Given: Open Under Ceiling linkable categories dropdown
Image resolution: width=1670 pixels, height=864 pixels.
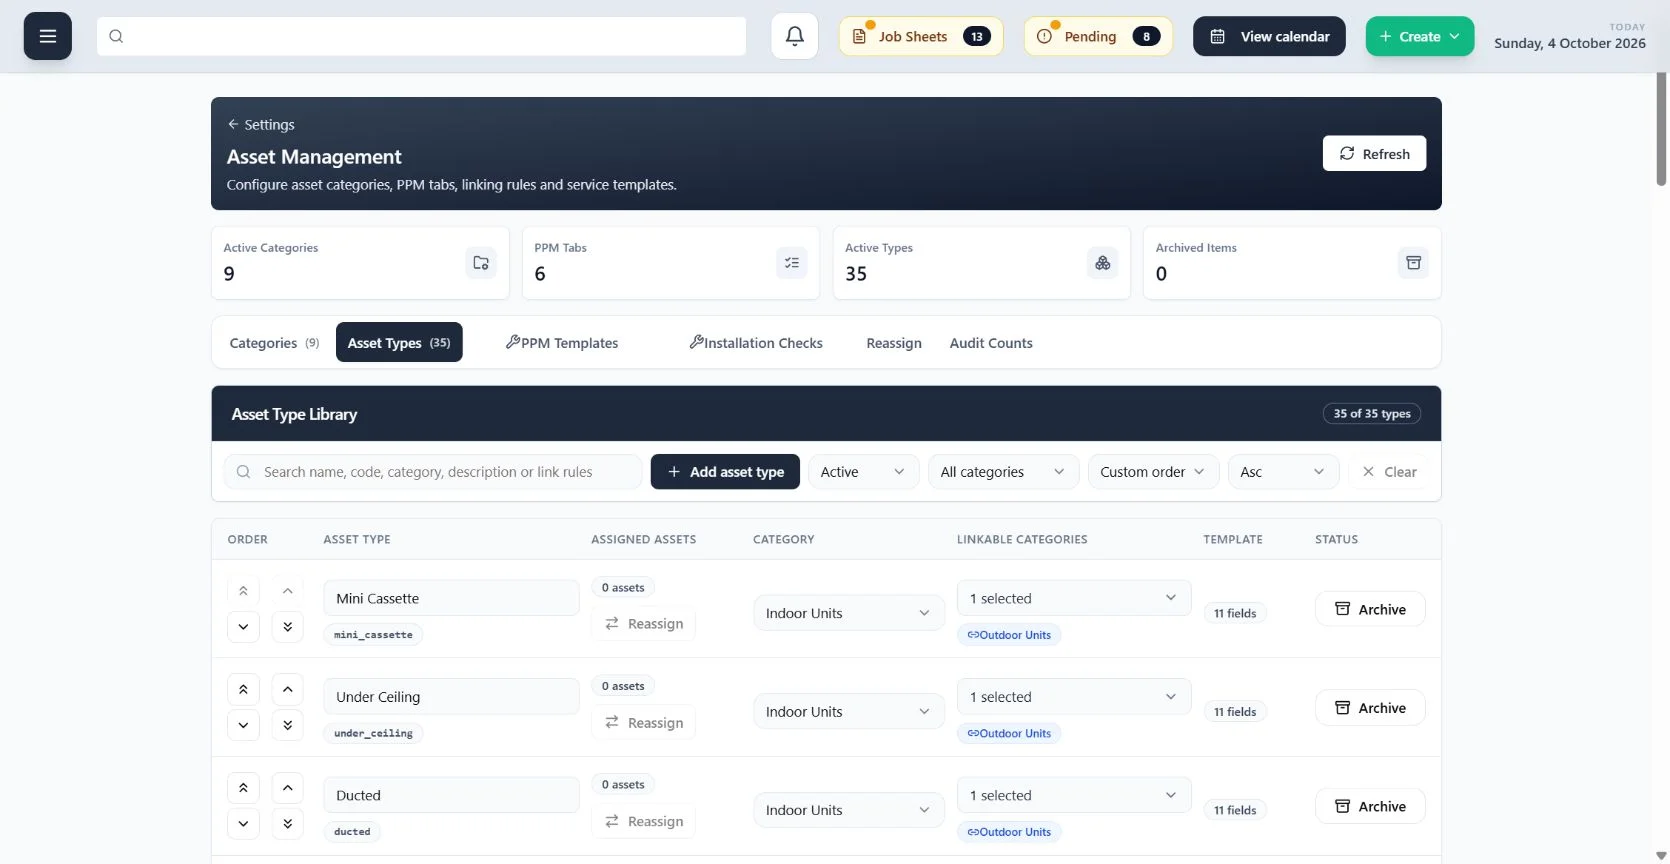Looking at the screenshot, I should tap(1074, 697).
